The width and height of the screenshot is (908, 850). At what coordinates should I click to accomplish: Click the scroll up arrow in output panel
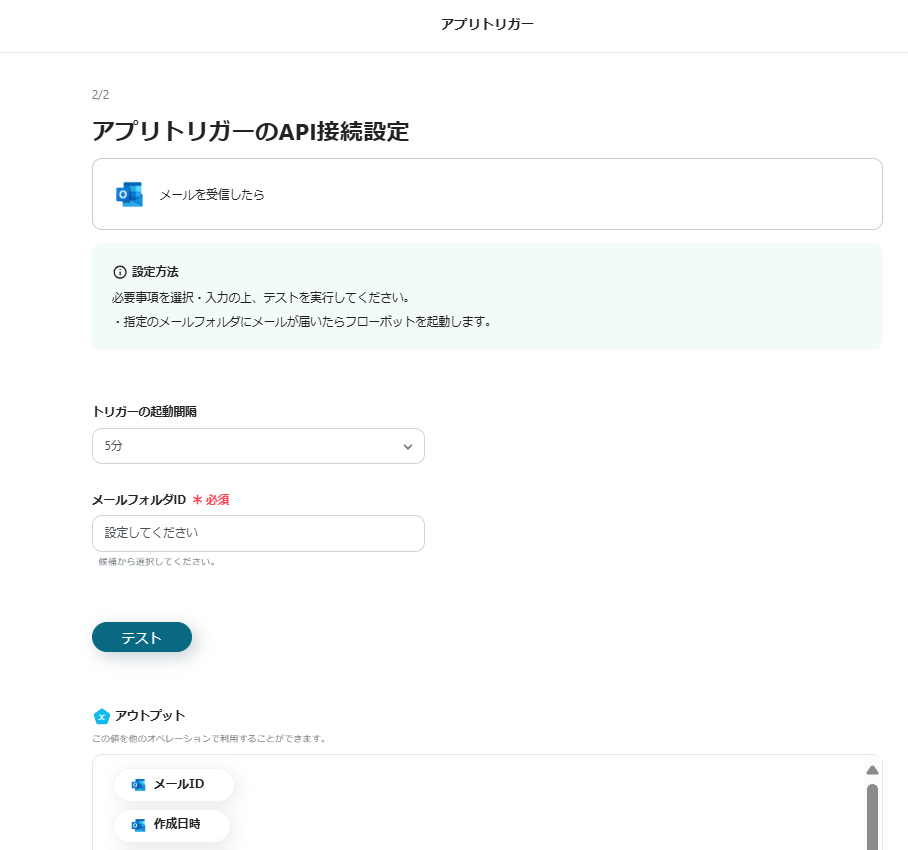point(872,770)
